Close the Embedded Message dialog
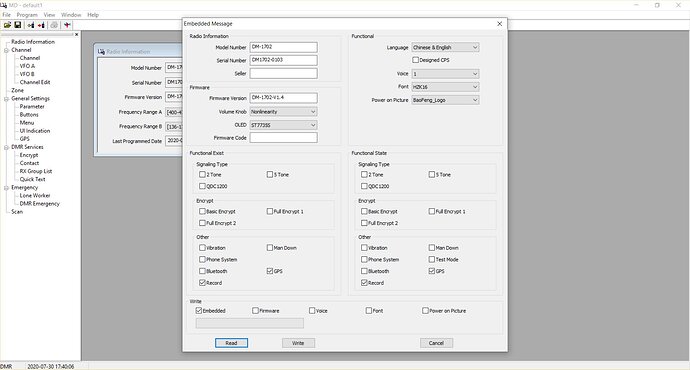 pyautogui.click(x=499, y=24)
